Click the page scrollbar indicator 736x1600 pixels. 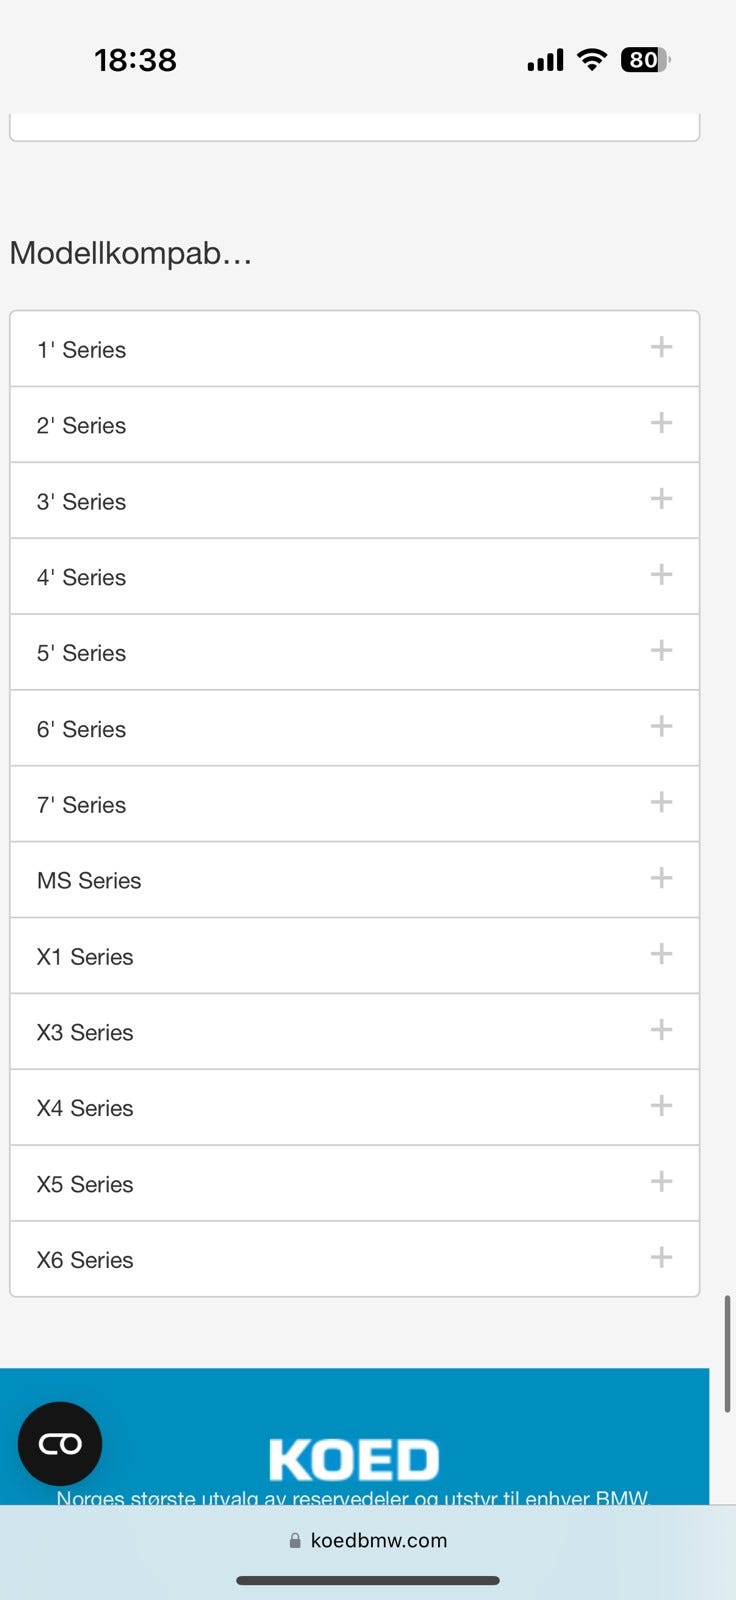coord(728,1353)
